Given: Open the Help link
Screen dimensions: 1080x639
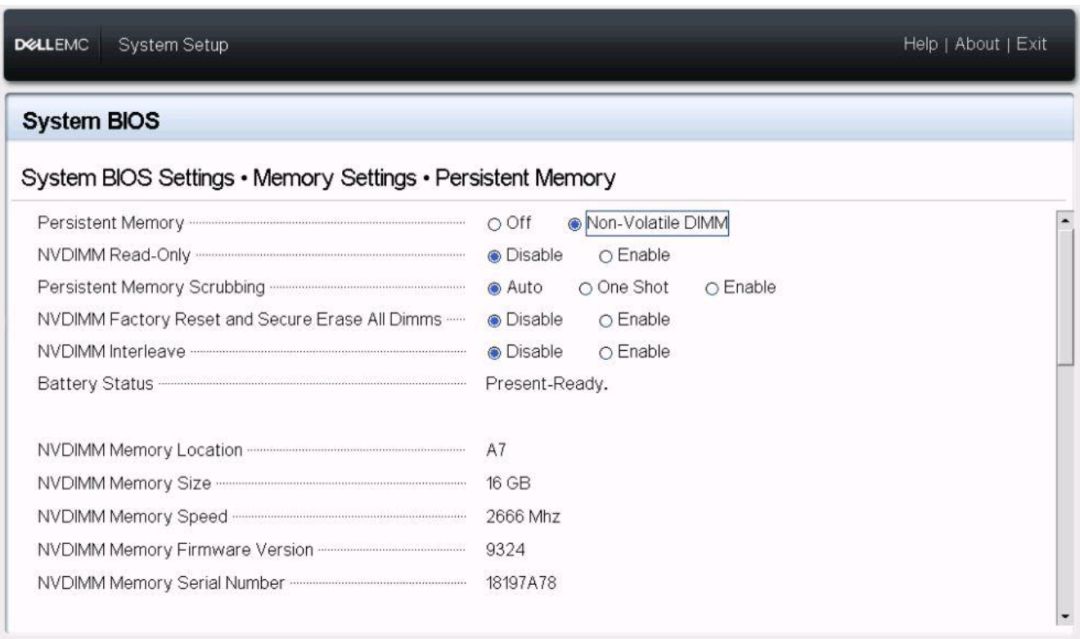Looking at the screenshot, I should (x=920, y=44).
